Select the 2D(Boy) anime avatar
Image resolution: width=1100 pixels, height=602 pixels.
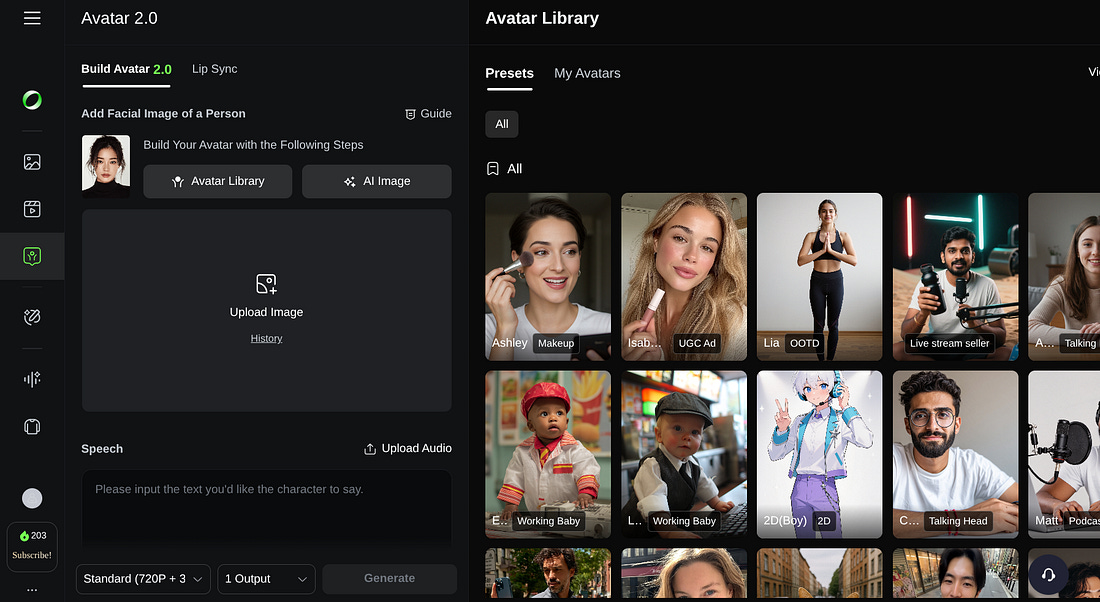click(x=819, y=455)
